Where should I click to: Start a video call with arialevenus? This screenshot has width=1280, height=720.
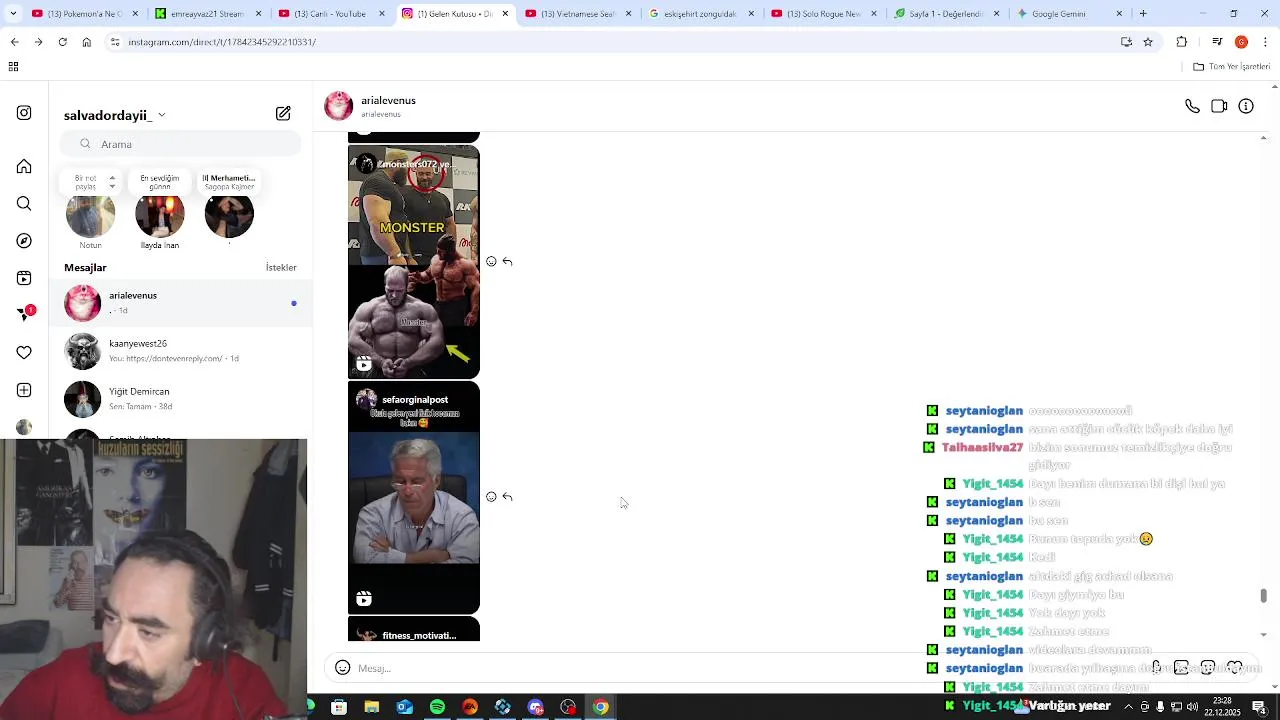(1219, 106)
